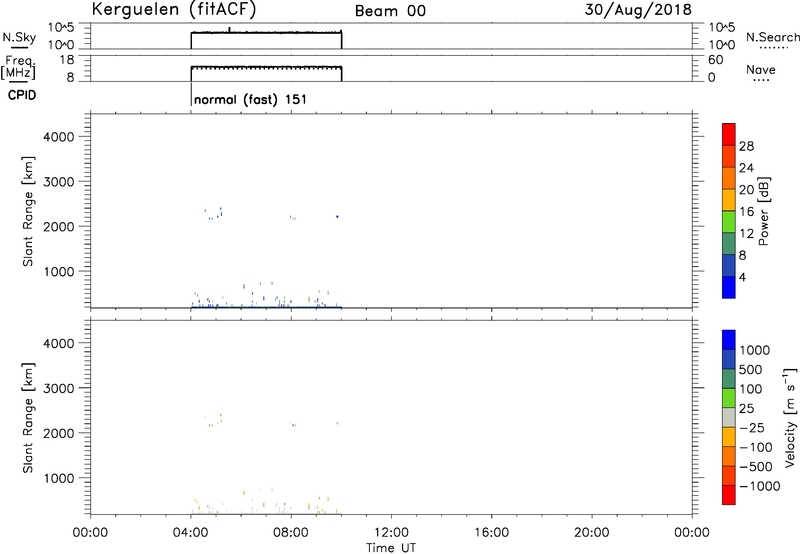Viewport: 800px width, 554px height.
Task: Click the date '30/Aug/2018'
Action: tap(638, 10)
